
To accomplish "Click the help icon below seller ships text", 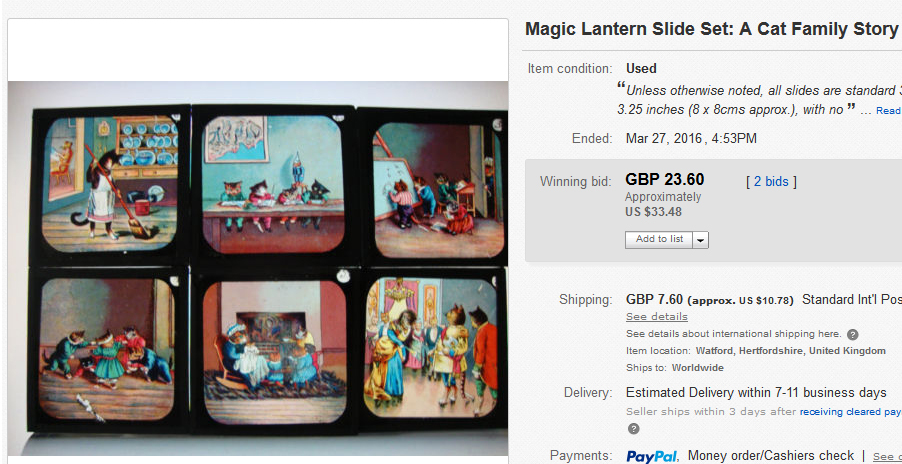I will click(x=633, y=429).
